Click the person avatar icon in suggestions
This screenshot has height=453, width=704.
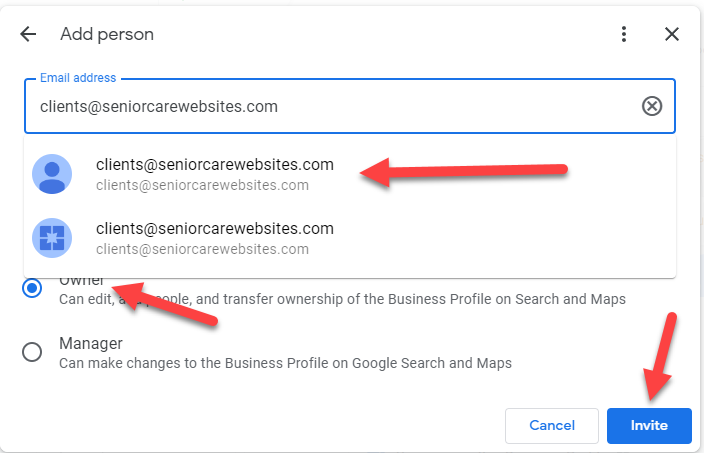pos(52,174)
